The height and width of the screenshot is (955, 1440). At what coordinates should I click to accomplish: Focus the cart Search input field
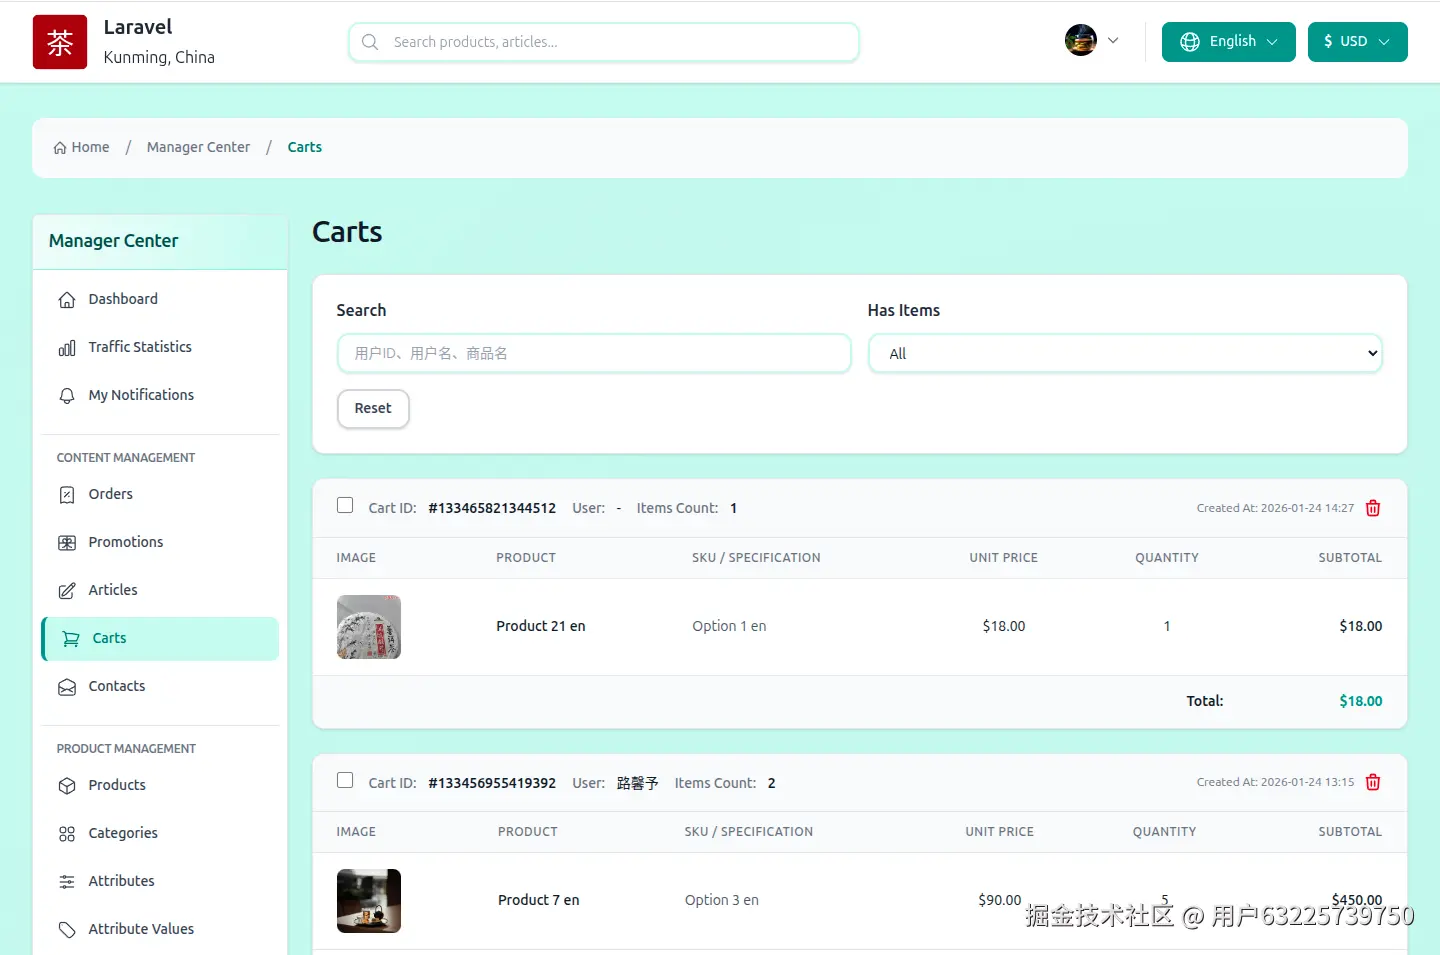pyautogui.click(x=594, y=353)
